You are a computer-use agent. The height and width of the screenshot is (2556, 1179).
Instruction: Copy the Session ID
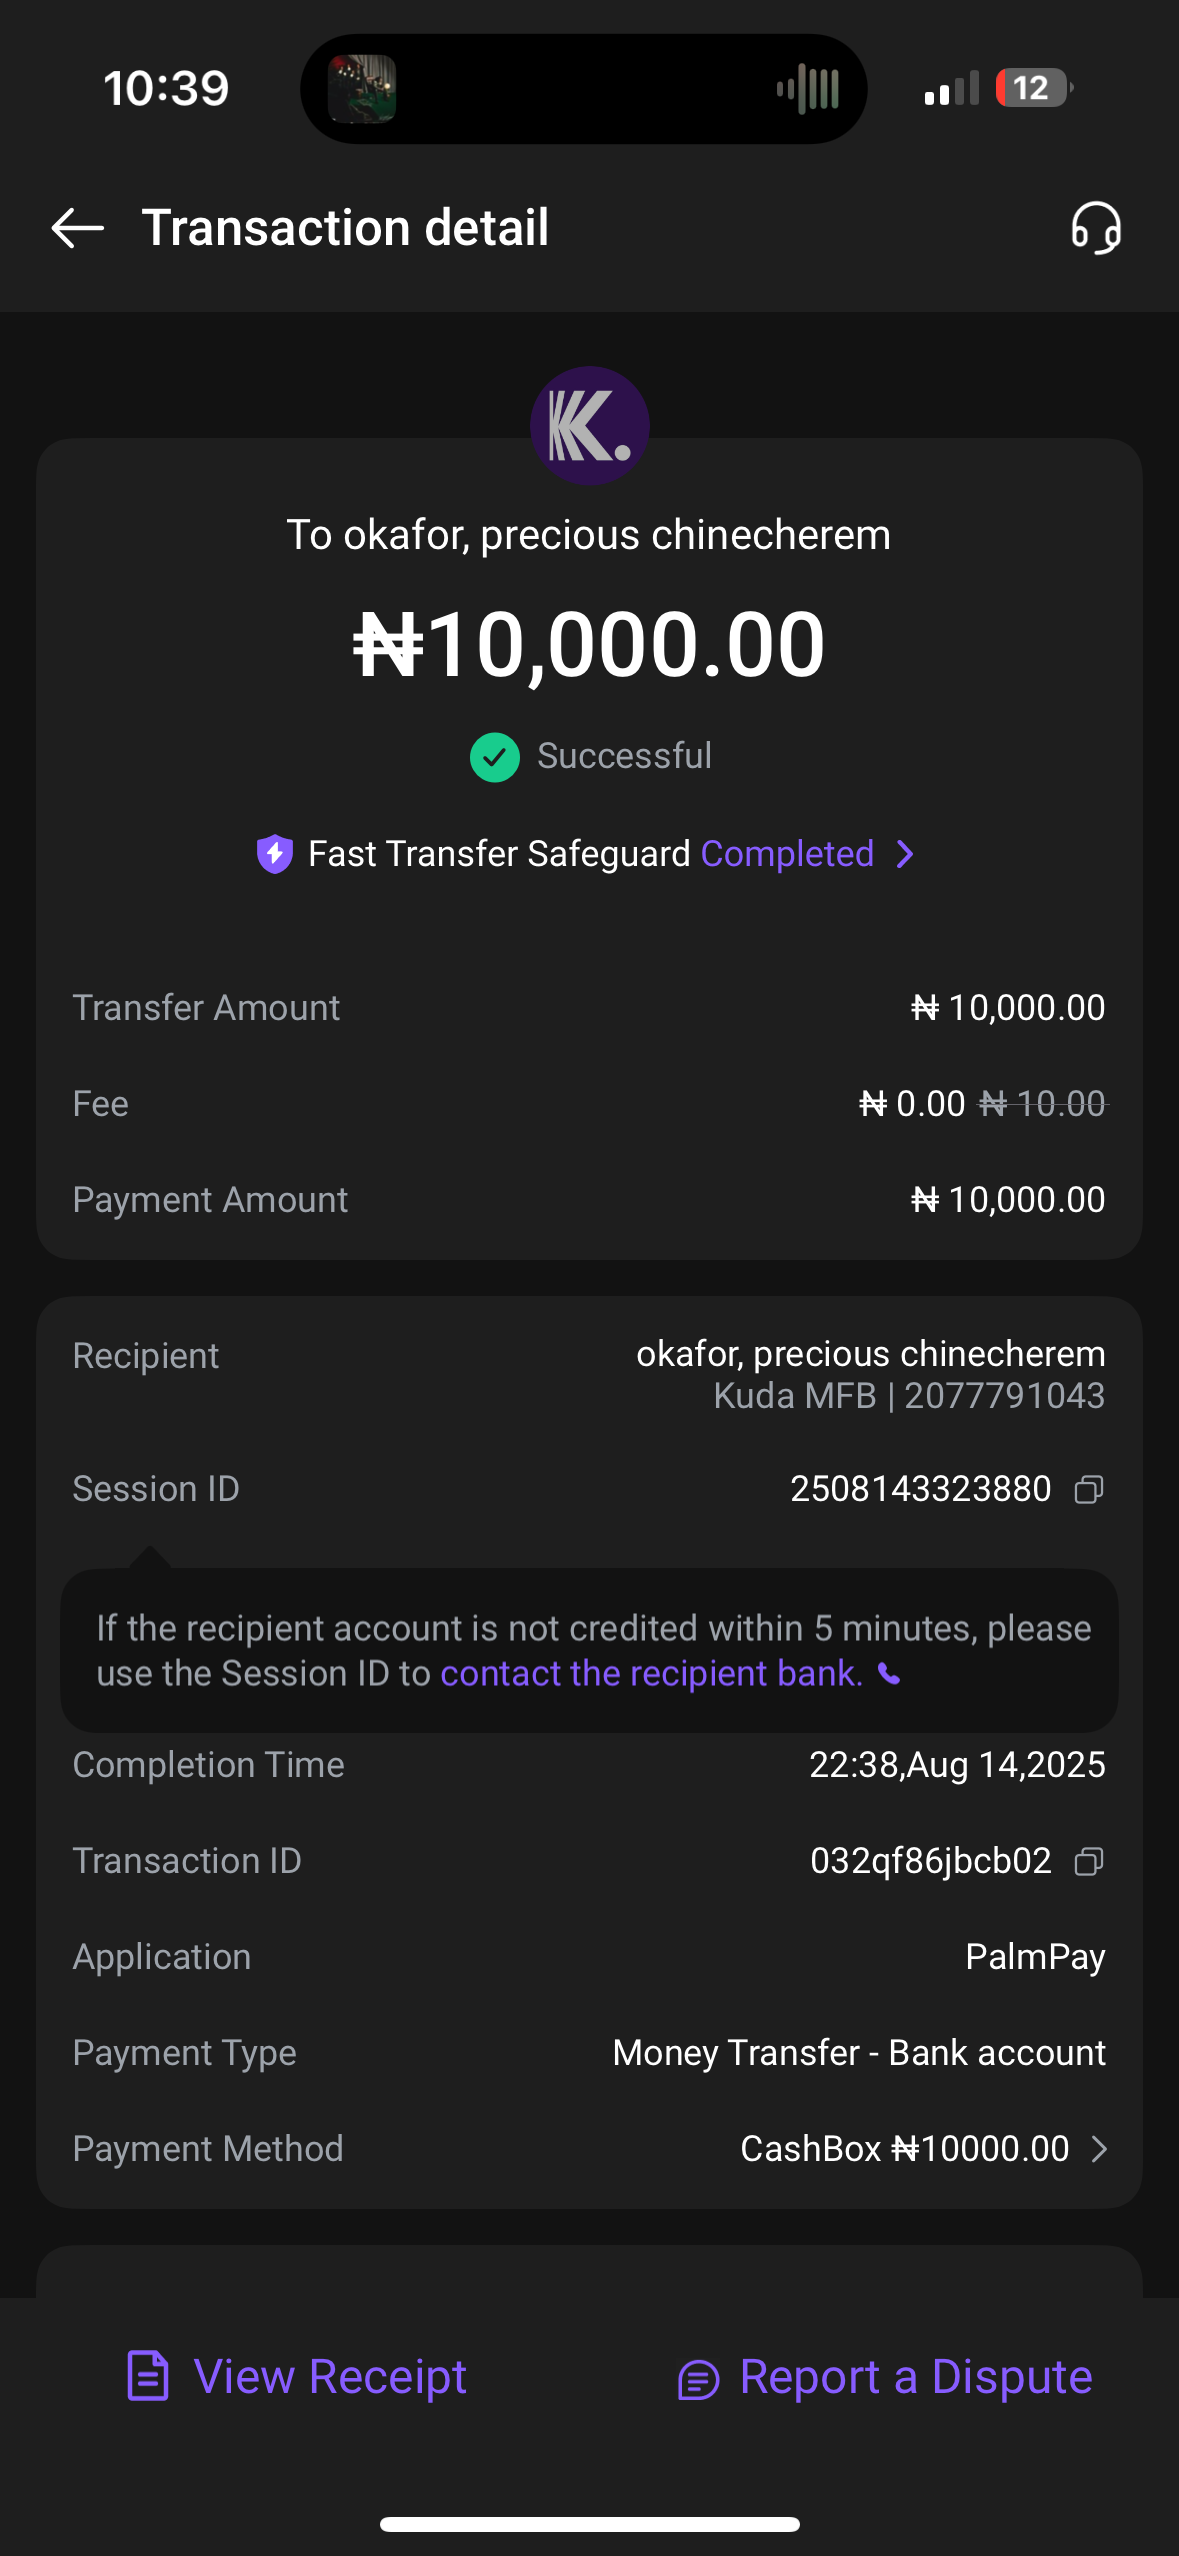[1088, 1490]
